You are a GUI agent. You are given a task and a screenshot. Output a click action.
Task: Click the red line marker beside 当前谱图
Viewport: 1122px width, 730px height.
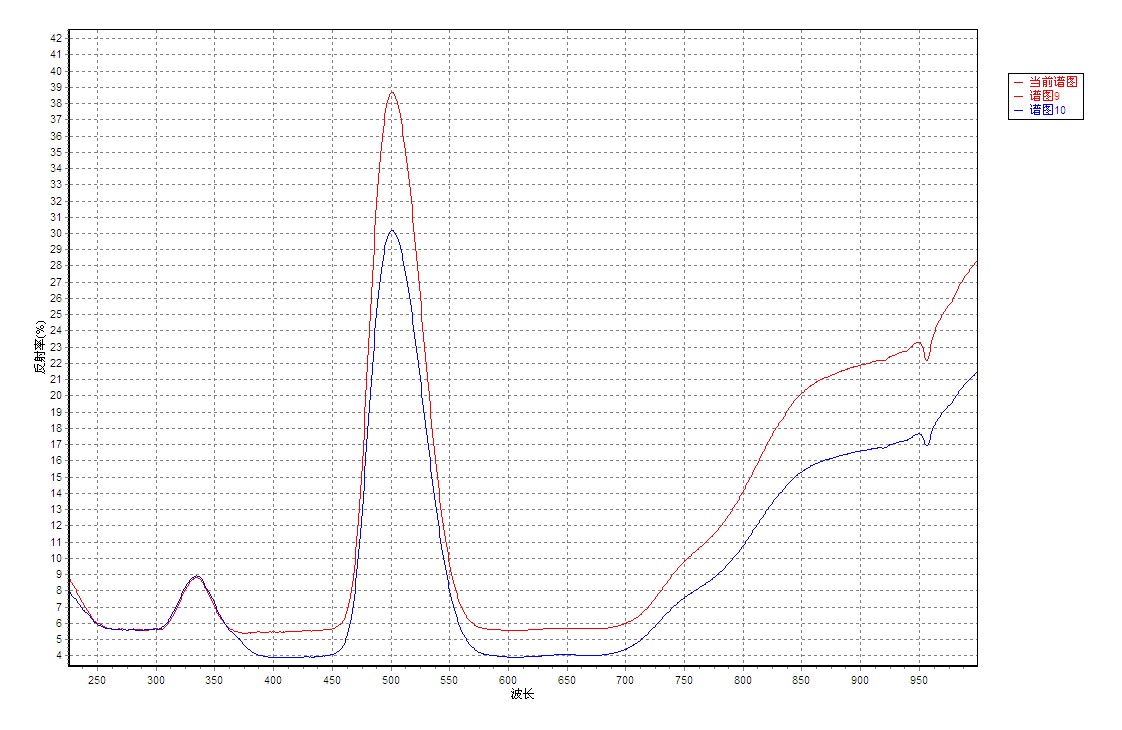[x=1018, y=82]
